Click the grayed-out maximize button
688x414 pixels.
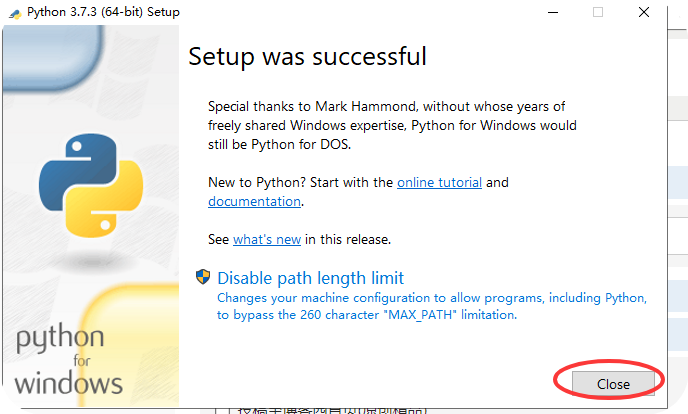coord(598,12)
